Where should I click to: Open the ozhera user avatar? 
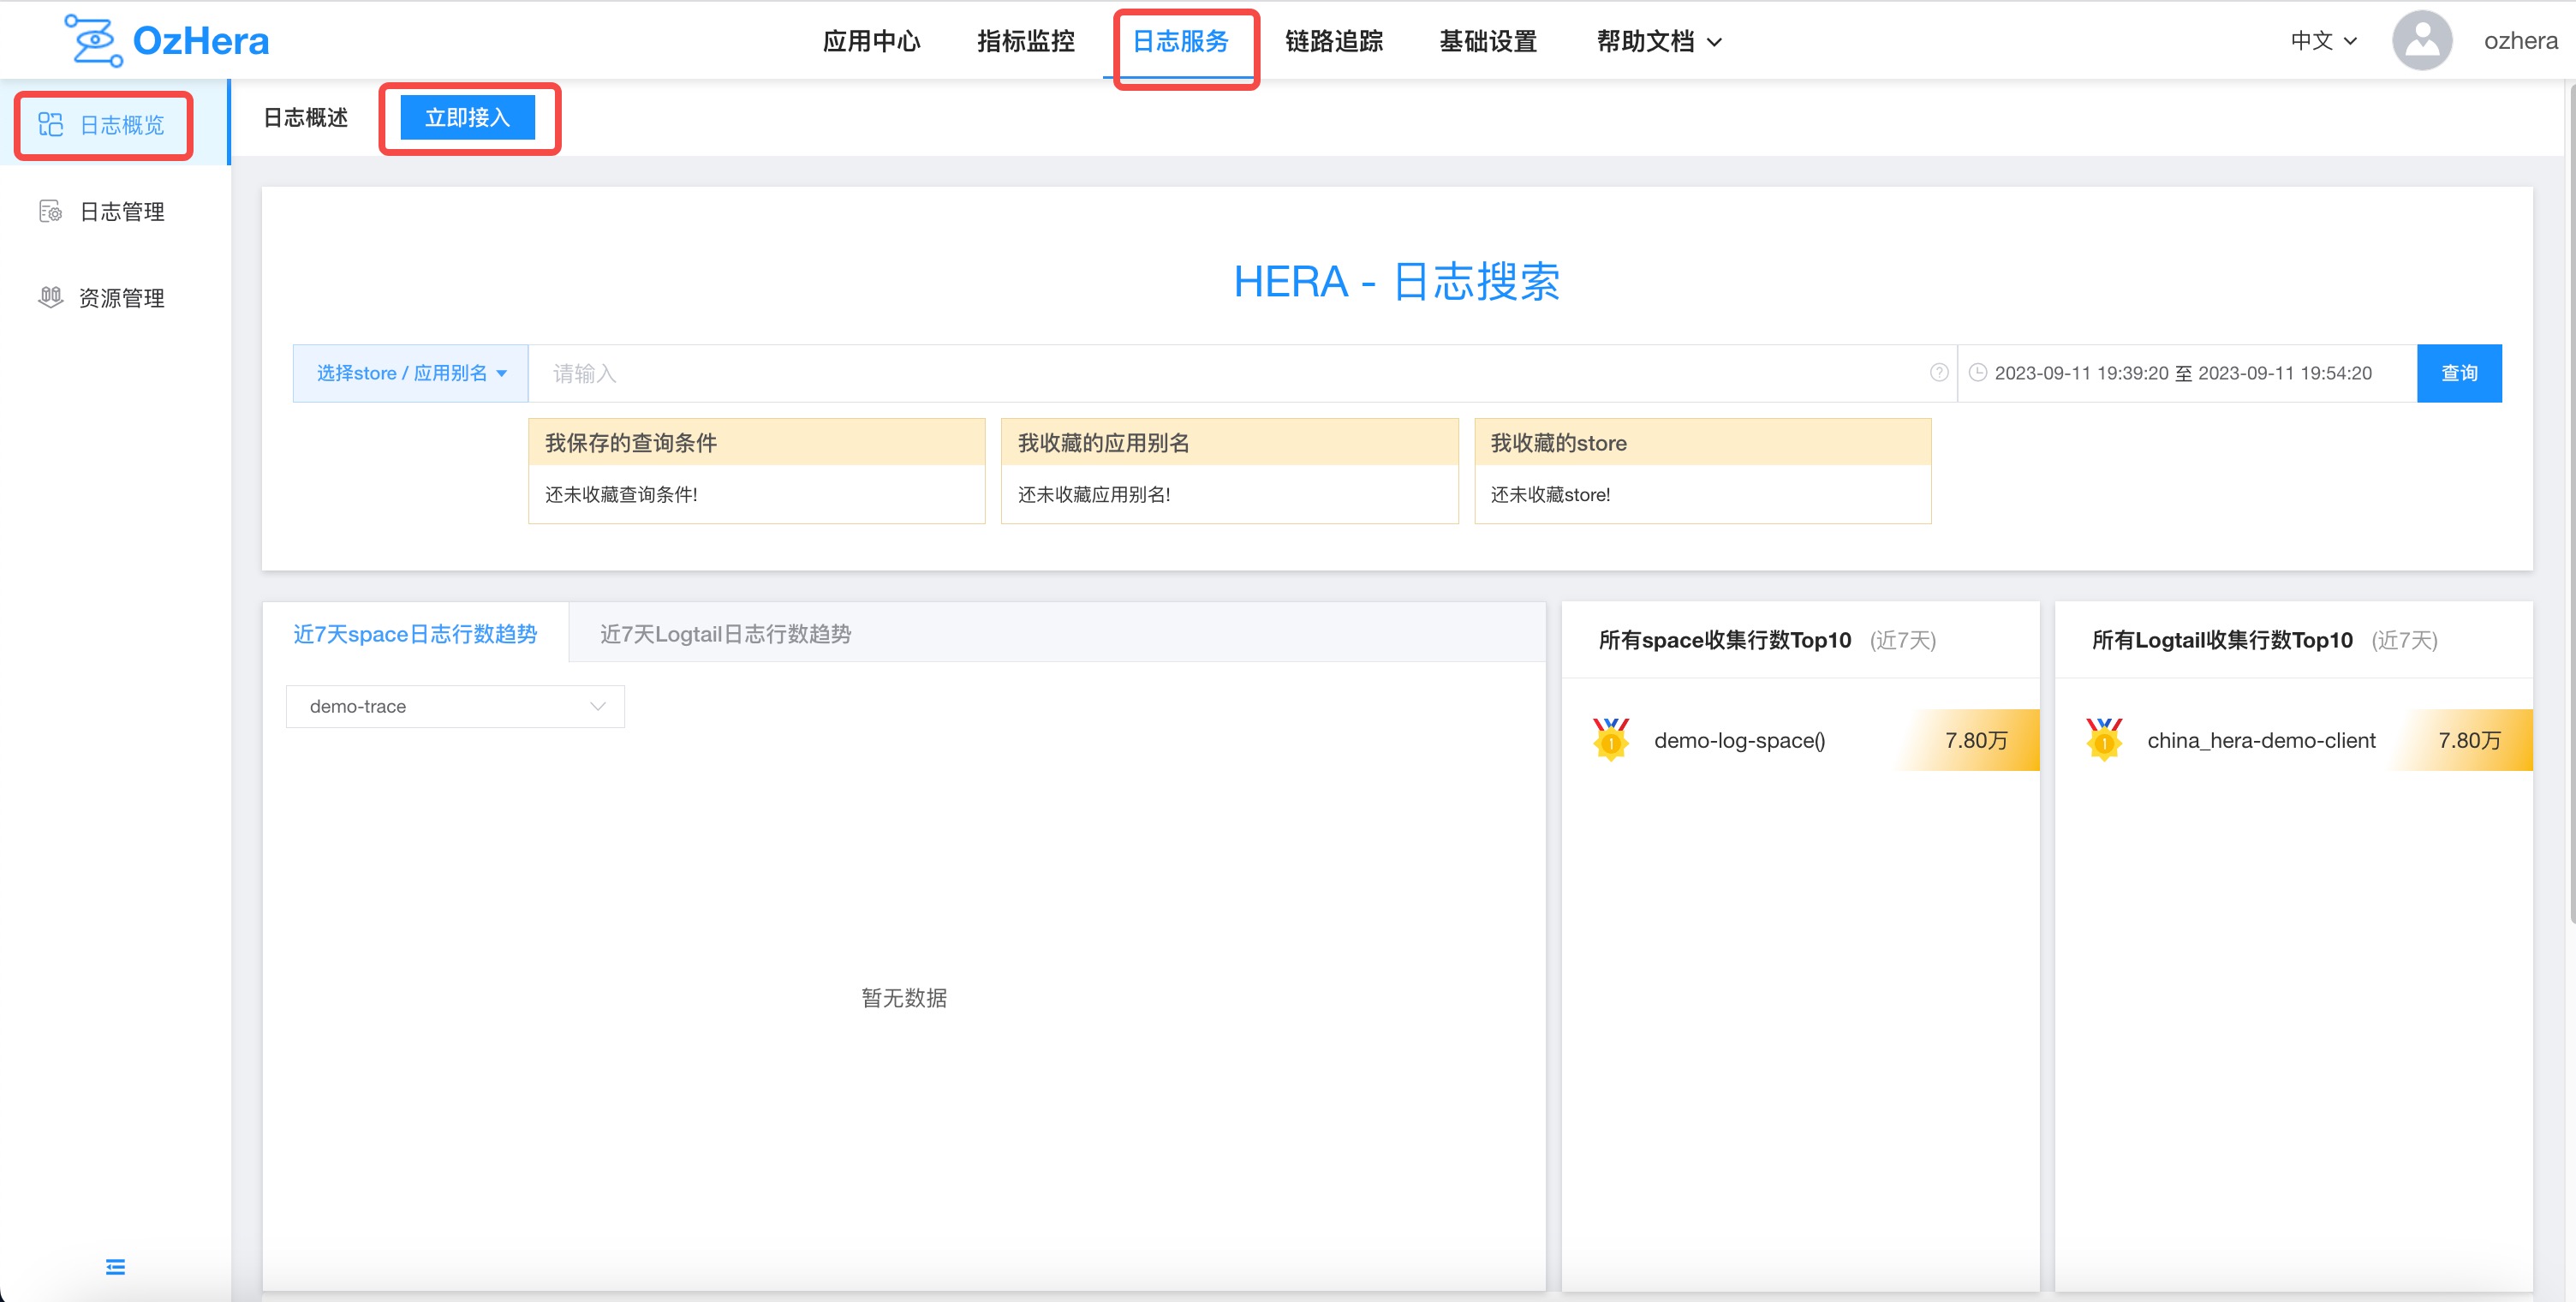[x=2421, y=41]
